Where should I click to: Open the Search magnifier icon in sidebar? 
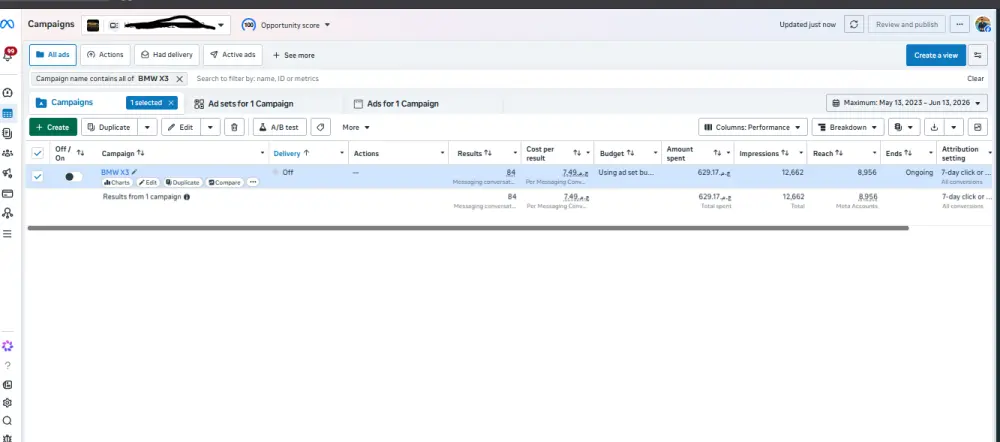point(8,421)
